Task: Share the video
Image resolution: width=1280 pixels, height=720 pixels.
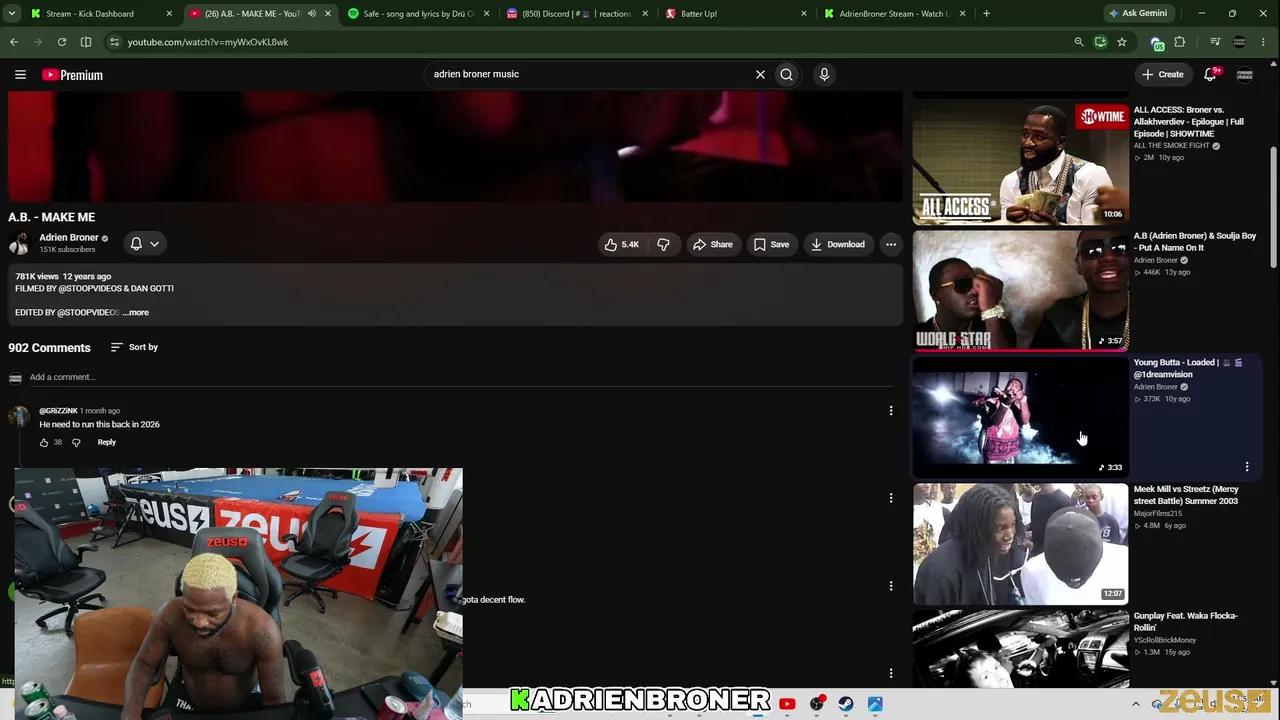Action: pos(713,244)
